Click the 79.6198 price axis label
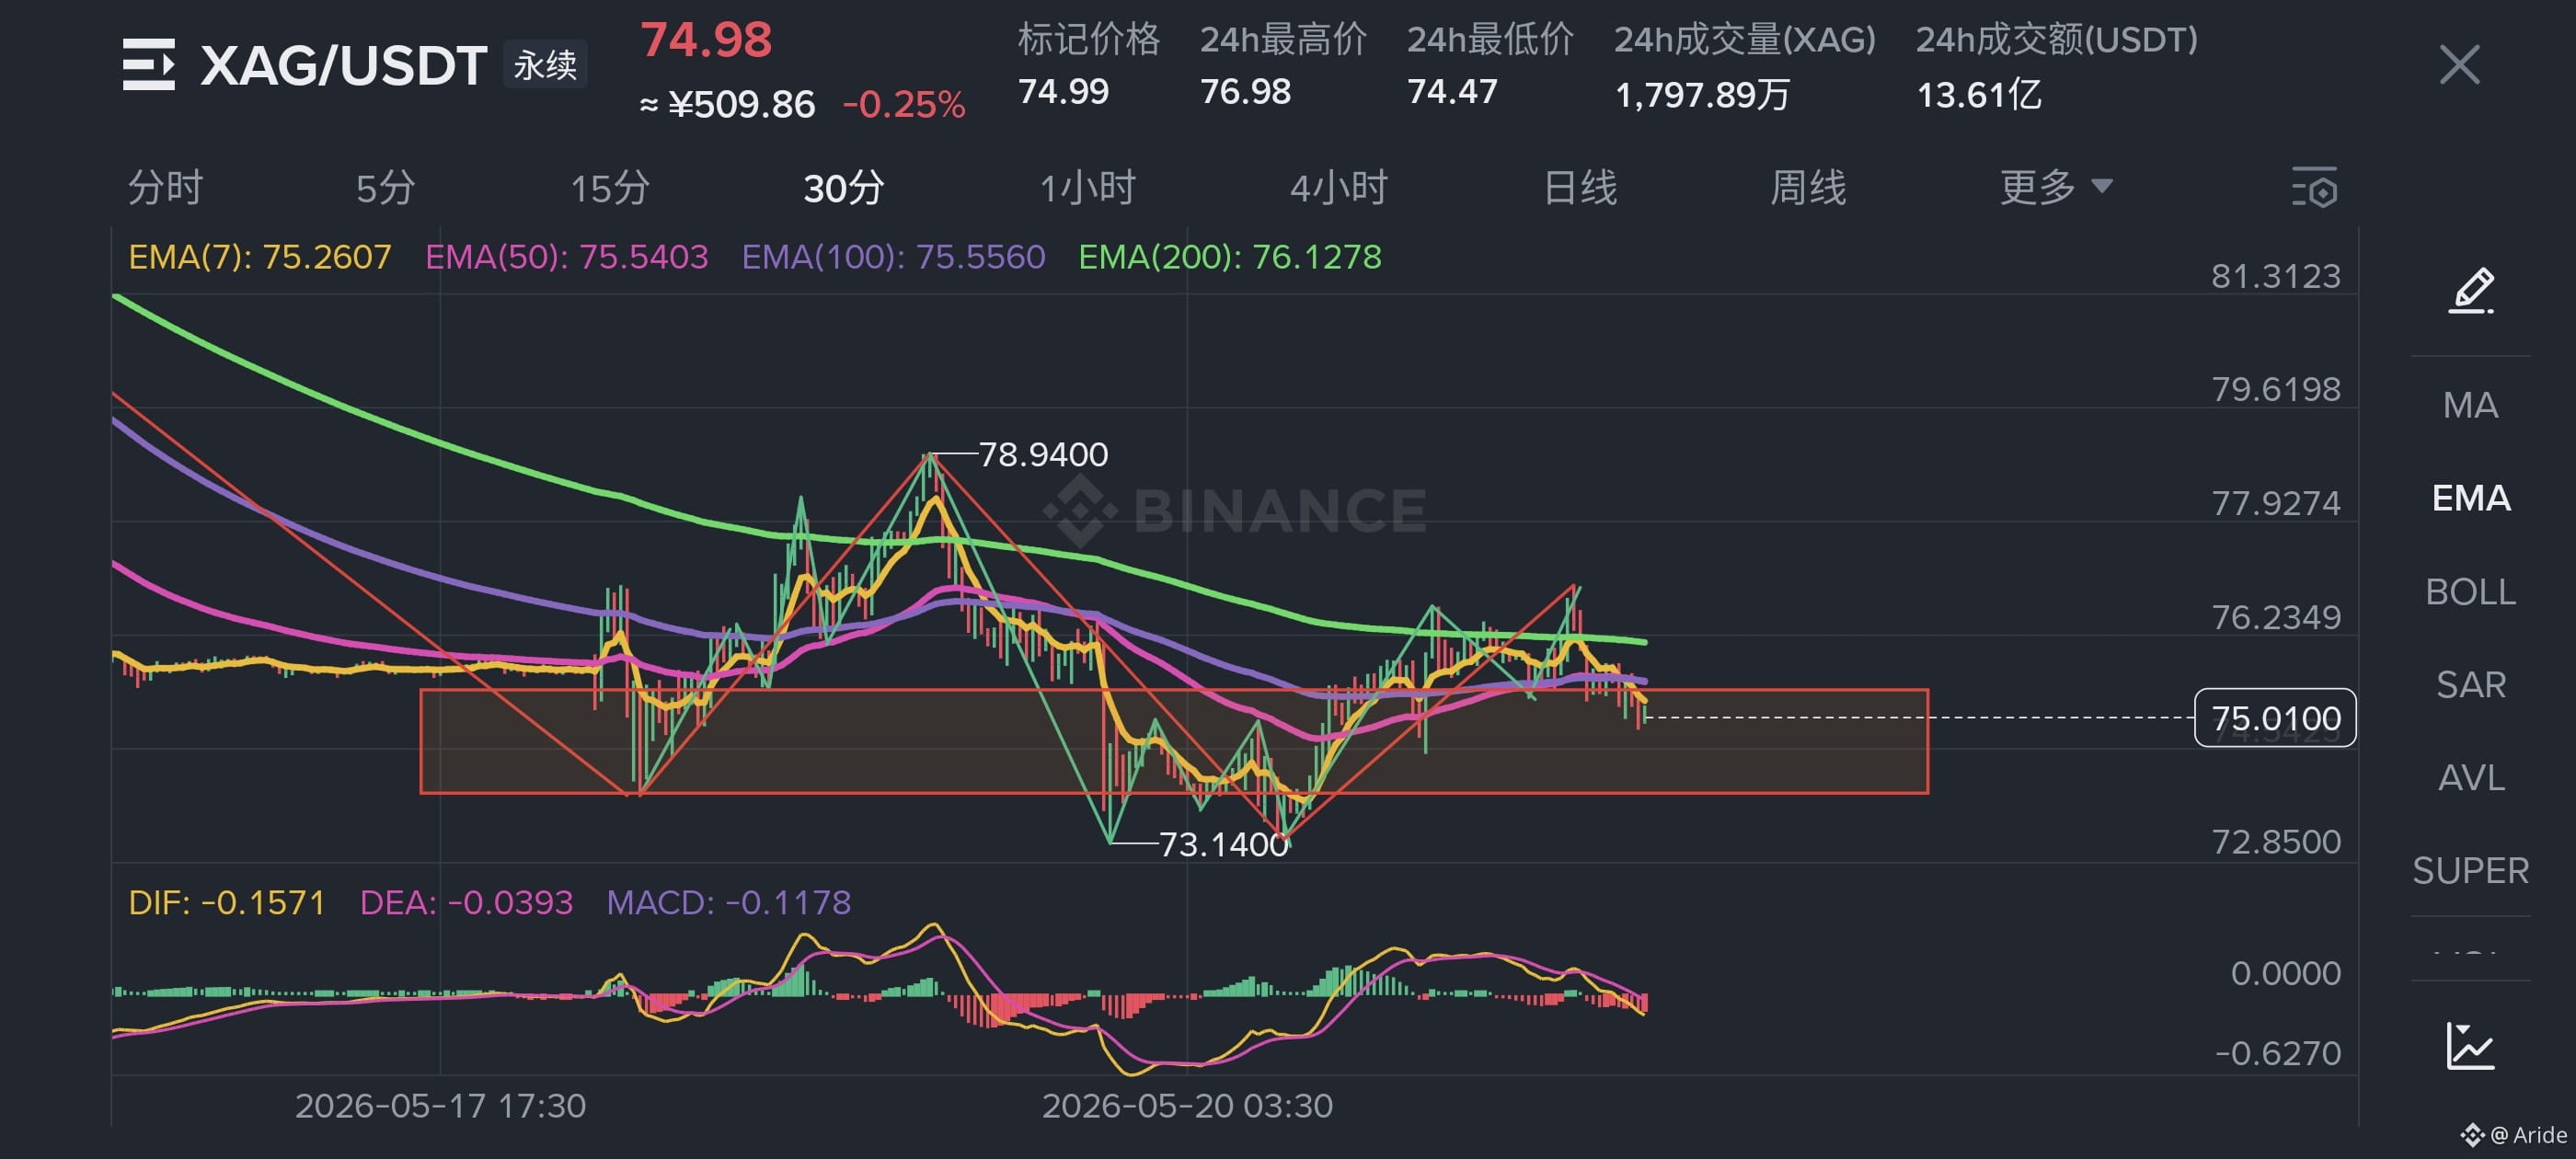Screen dimensions: 2576x1159 click(x=2275, y=388)
